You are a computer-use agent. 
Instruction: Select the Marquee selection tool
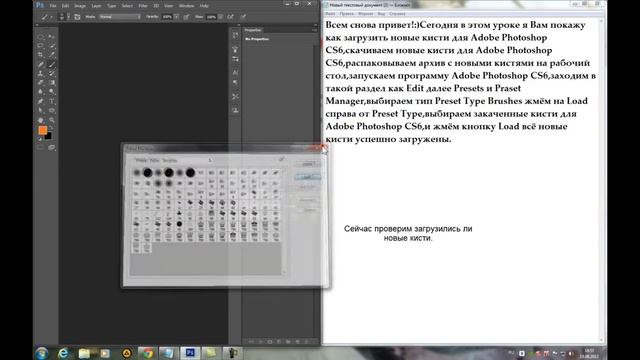coord(40,37)
